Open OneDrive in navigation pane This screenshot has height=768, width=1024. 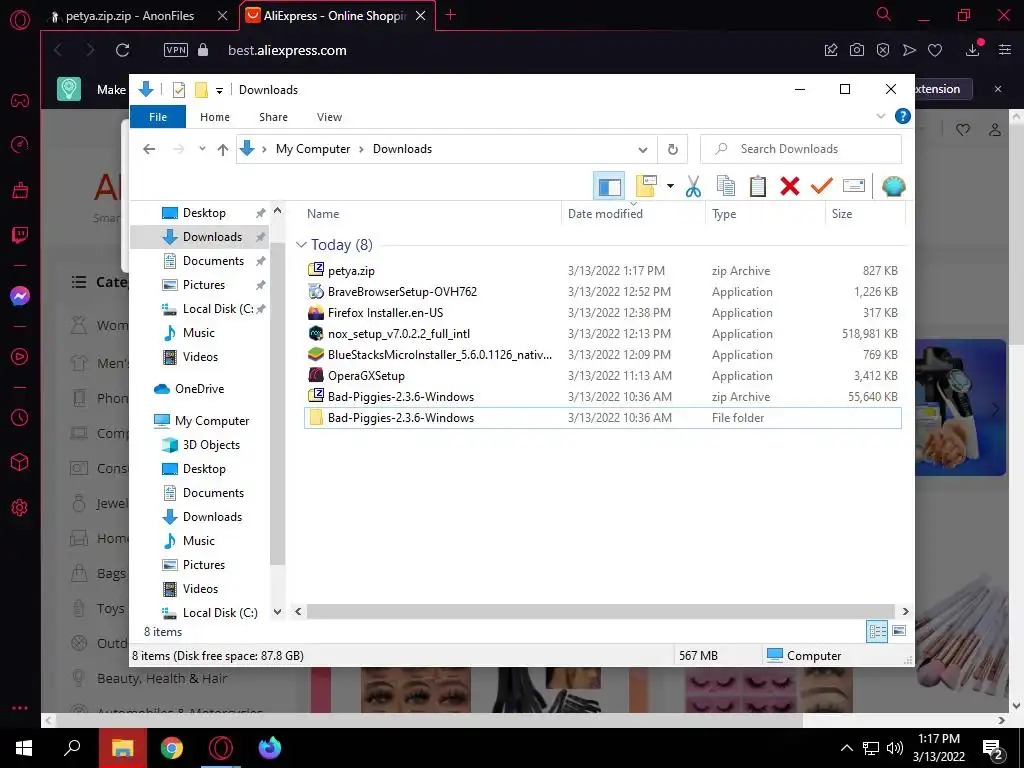(x=199, y=389)
